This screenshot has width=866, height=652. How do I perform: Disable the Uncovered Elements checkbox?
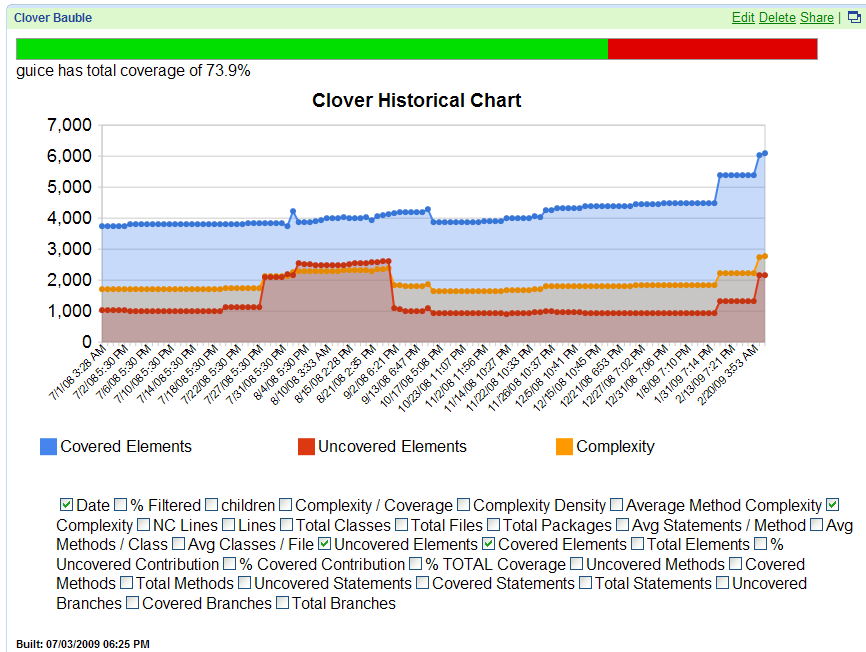325,545
